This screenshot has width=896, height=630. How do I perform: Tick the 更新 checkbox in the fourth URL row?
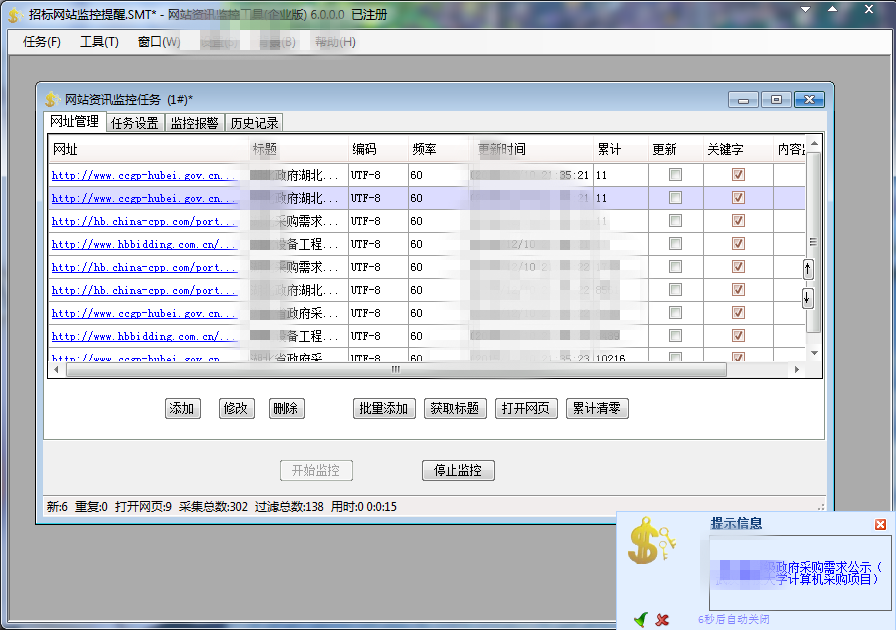[x=675, y=244]
